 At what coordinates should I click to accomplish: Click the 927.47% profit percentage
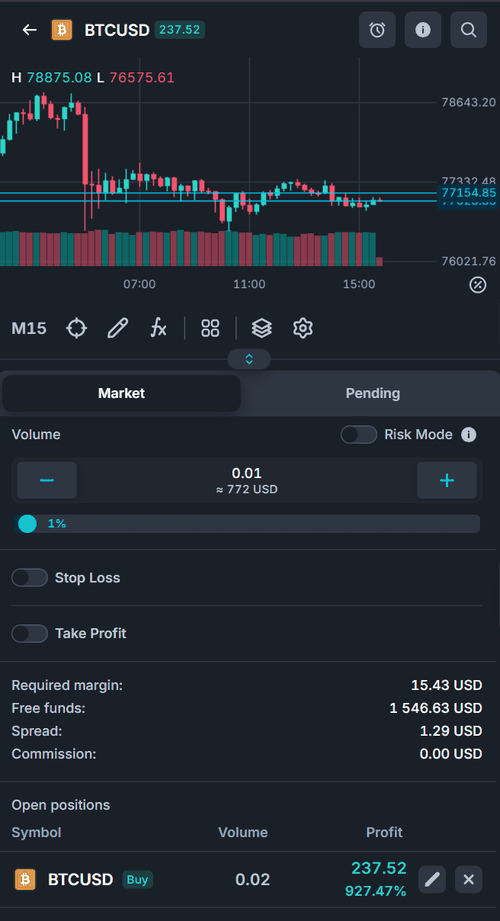pos(375,891)
